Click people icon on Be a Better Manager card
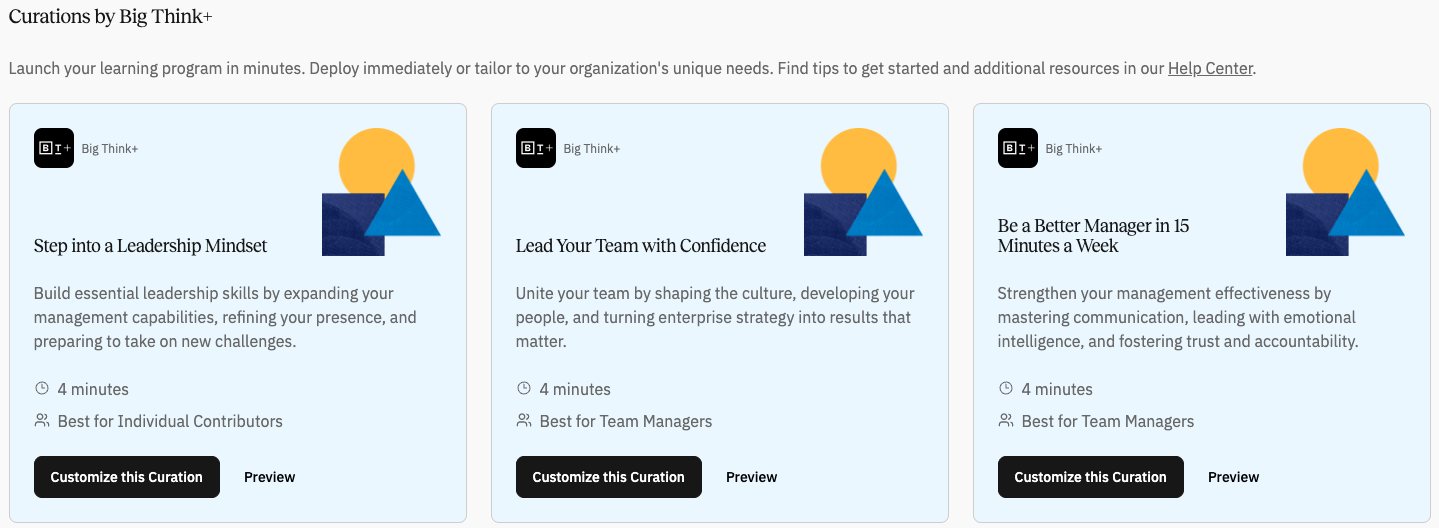This screenshot has height=528, width=1439. (x=1006, y=421)
